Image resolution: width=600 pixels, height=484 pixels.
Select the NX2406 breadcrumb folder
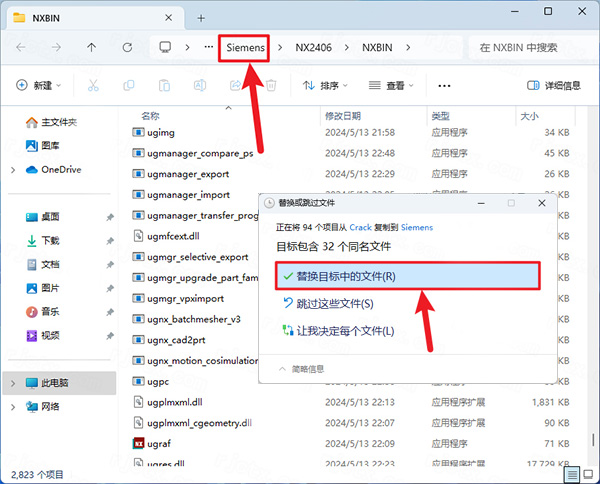pos(313,48)
